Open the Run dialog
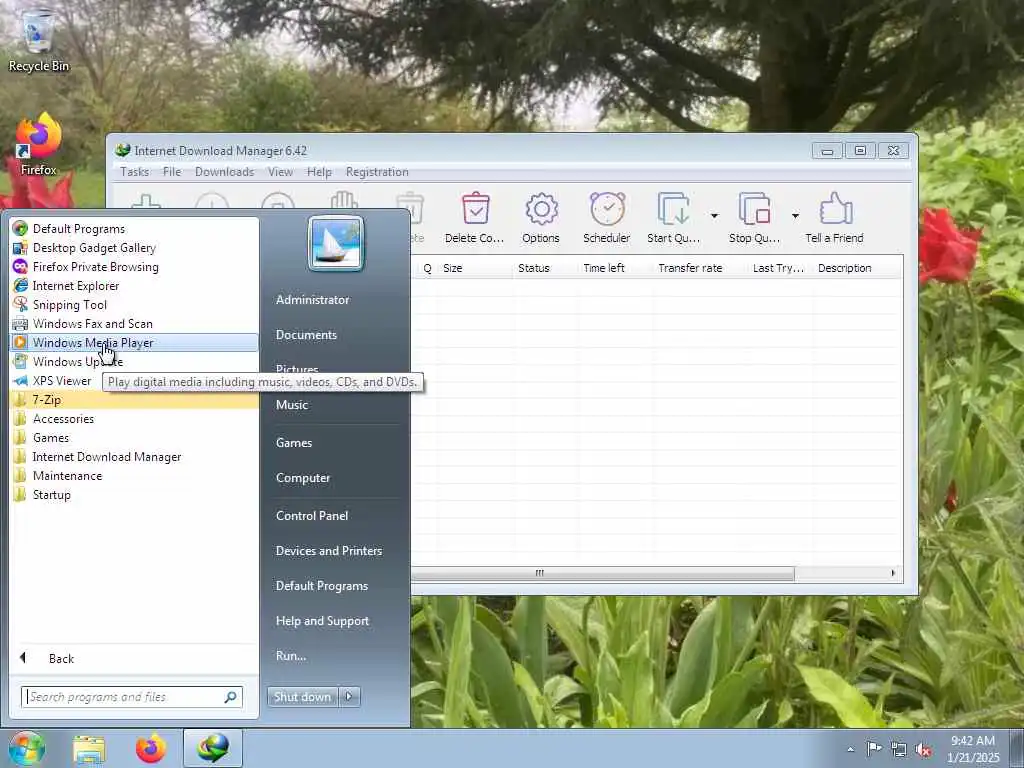 [x=291, y=656]
